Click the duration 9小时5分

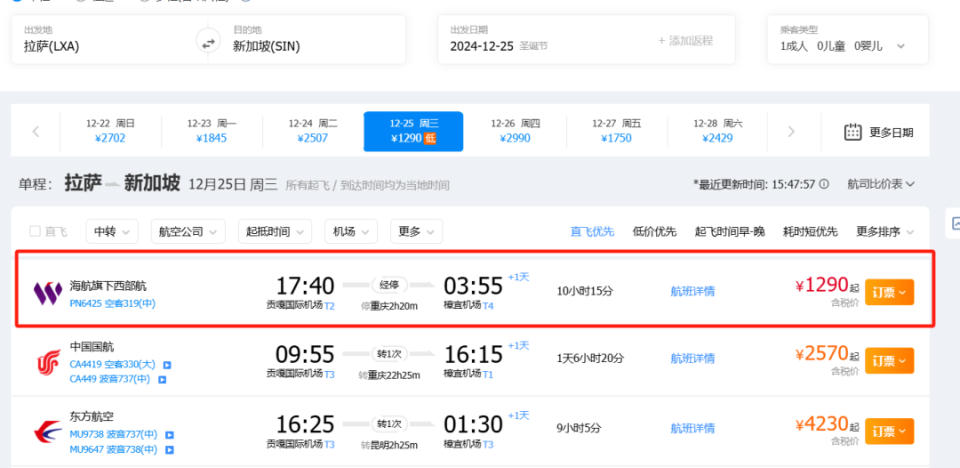pos(577,428)
